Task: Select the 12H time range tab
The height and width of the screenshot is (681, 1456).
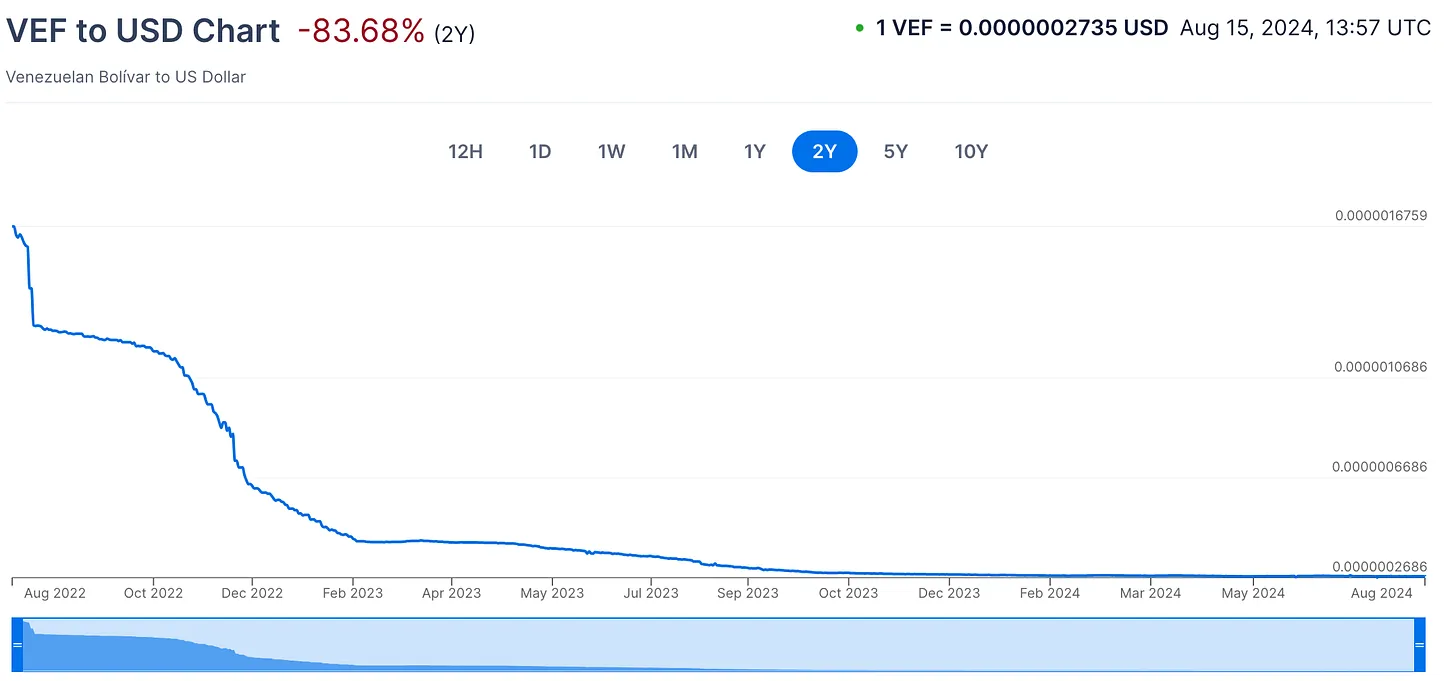Action: coord(465,152)
